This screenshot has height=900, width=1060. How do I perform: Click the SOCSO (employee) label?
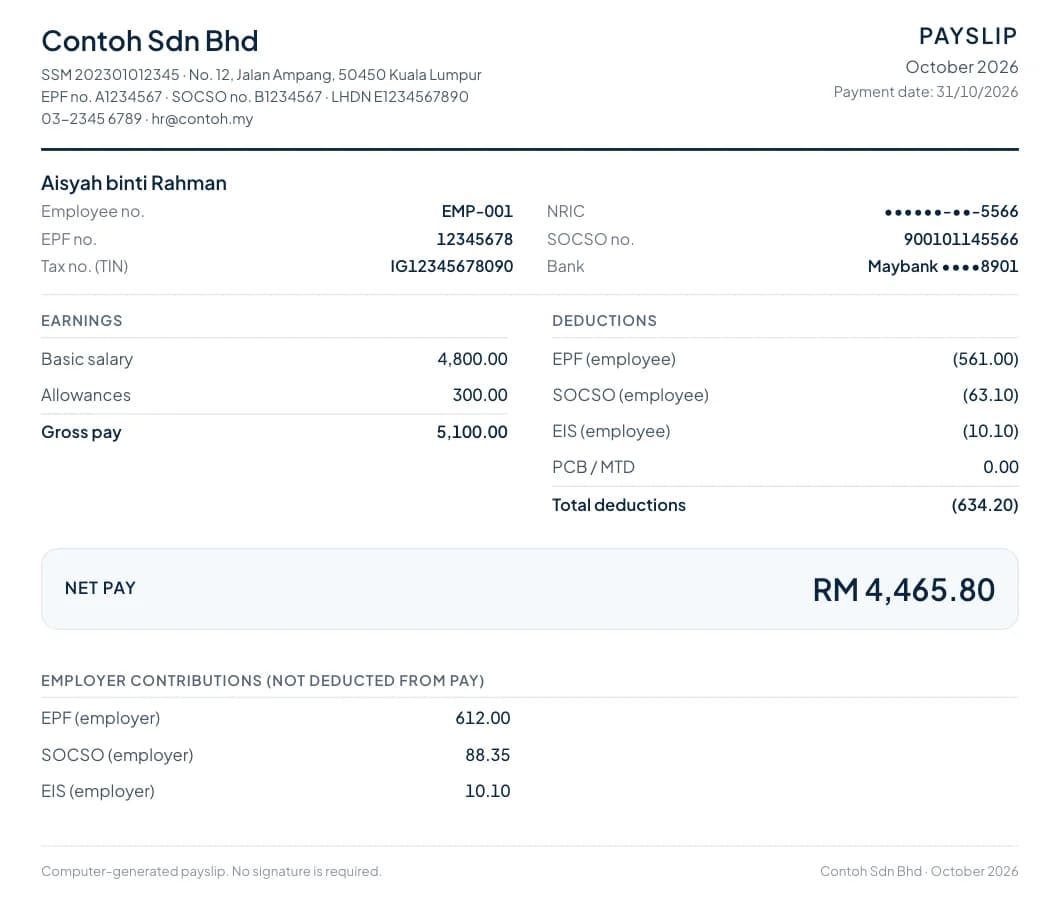pos(630,395)
